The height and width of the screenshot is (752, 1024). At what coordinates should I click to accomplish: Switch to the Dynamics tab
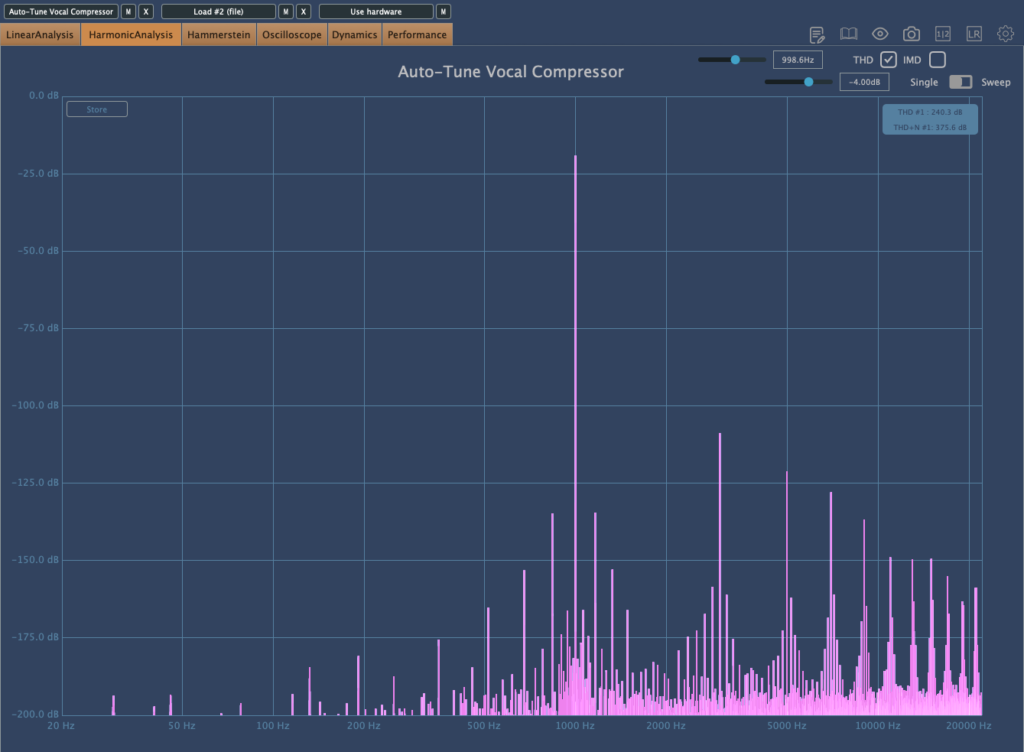pyautogui.click(x=355, y=35)
